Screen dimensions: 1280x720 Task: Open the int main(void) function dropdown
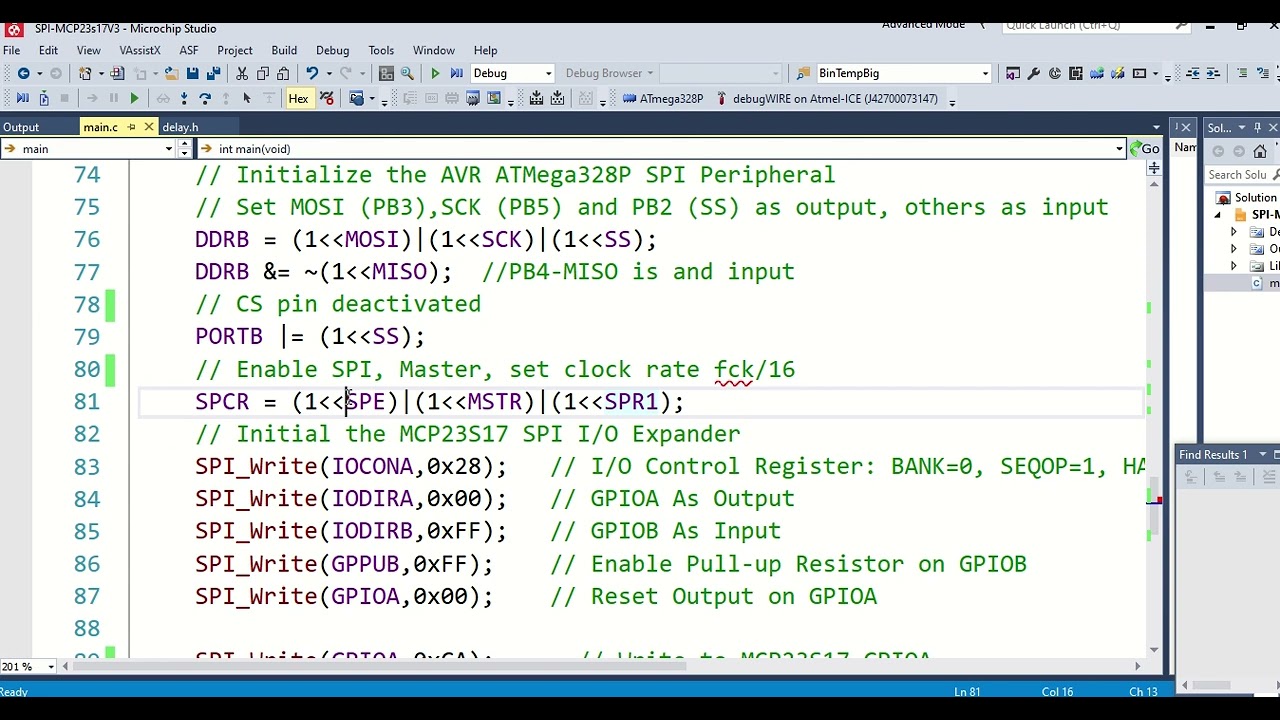[1119, 149]
